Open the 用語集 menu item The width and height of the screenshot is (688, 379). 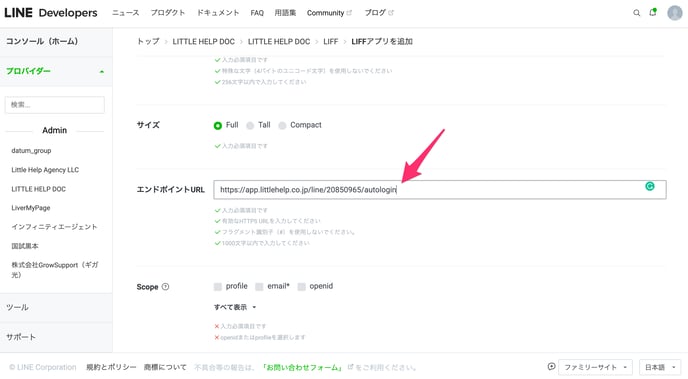285,13
